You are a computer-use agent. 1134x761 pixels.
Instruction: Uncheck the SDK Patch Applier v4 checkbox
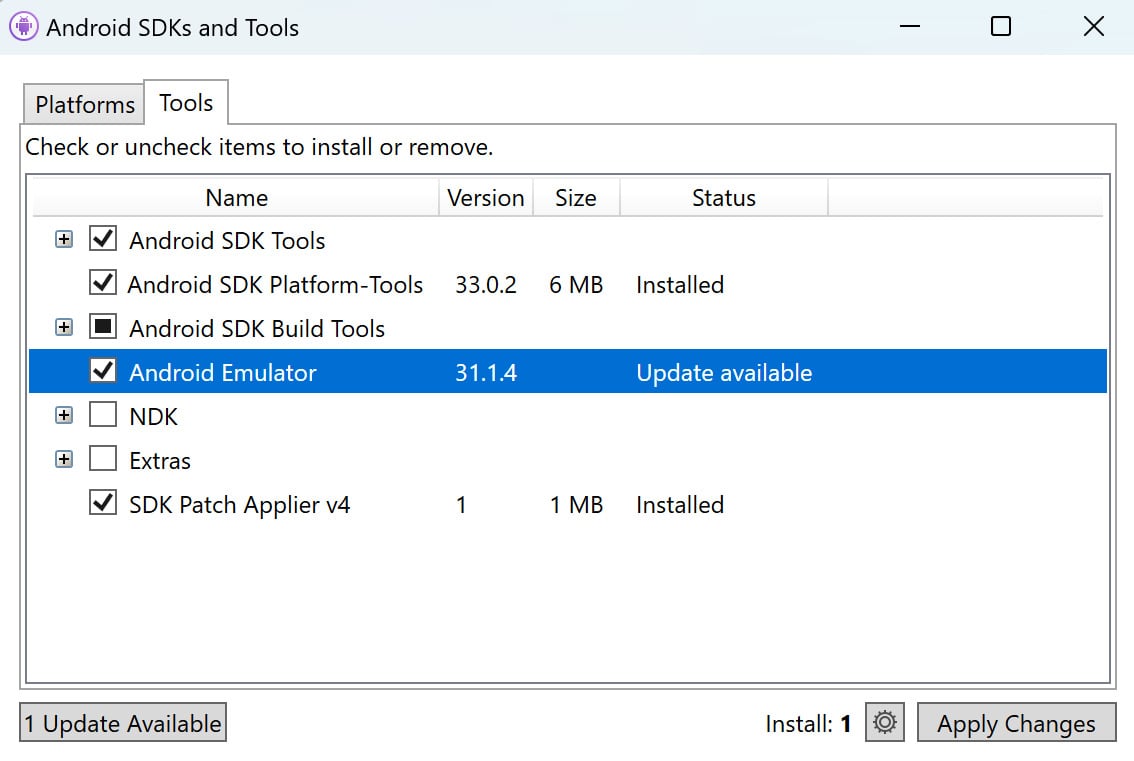coord(103,503)
